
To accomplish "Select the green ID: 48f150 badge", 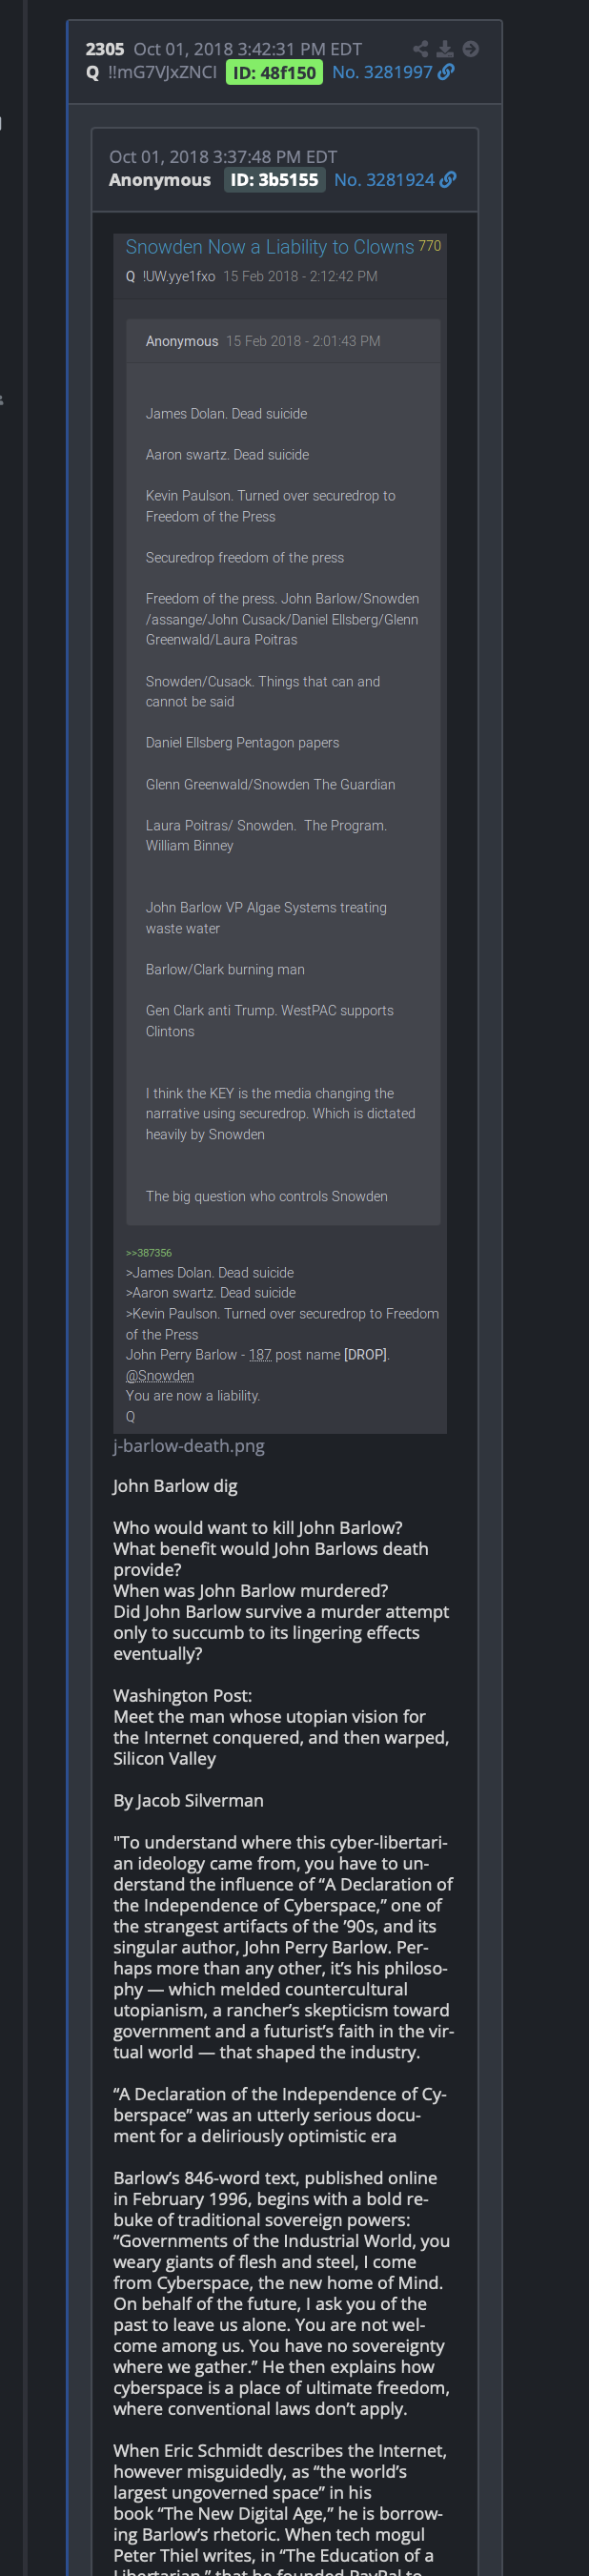I will click(274, 73).
